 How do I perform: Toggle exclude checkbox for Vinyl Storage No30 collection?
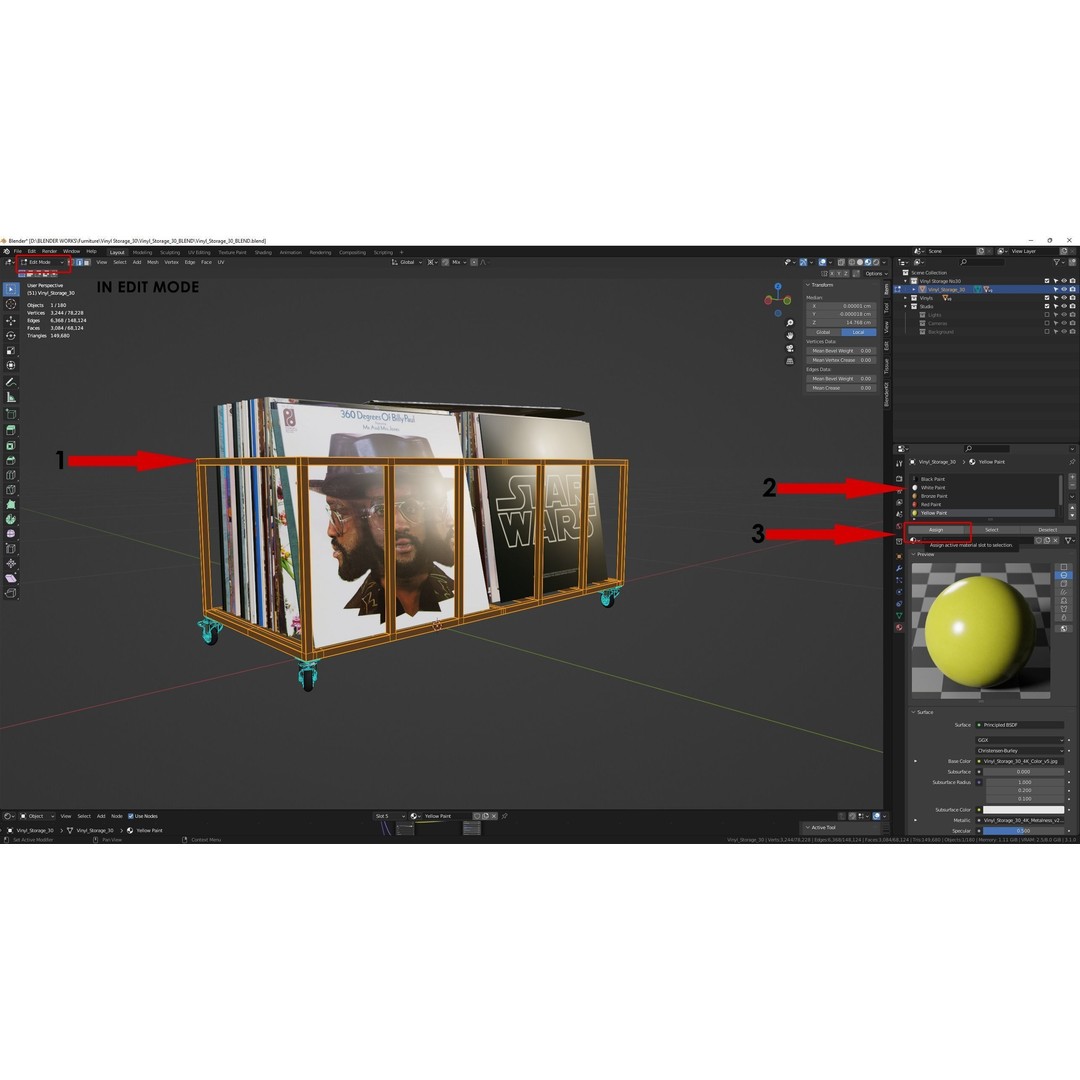click(1047, 281)
